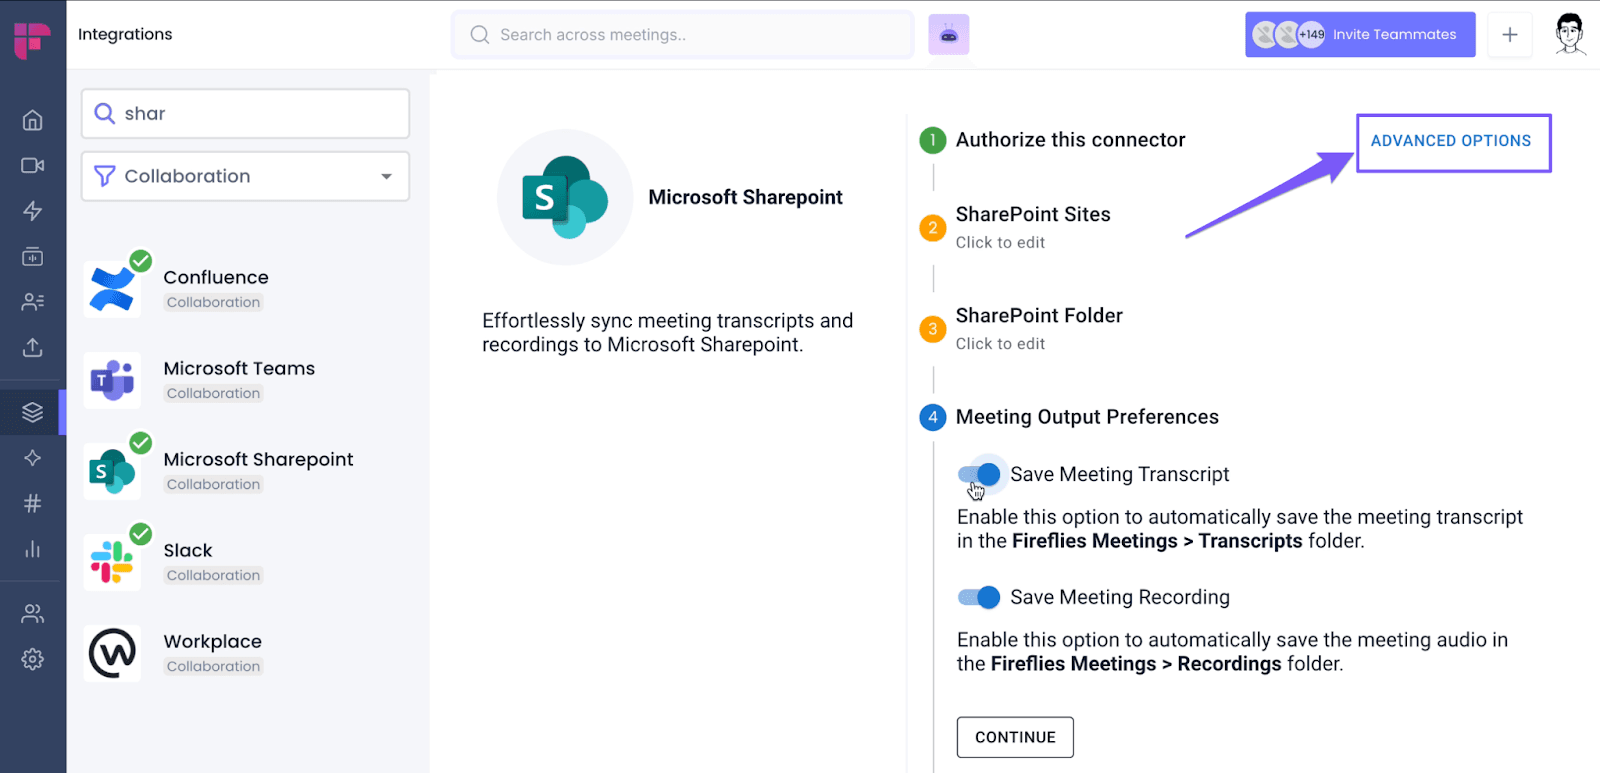Click the upload icon in the sidebar
Screen dimensions: 1600x773
click(32, 347)
